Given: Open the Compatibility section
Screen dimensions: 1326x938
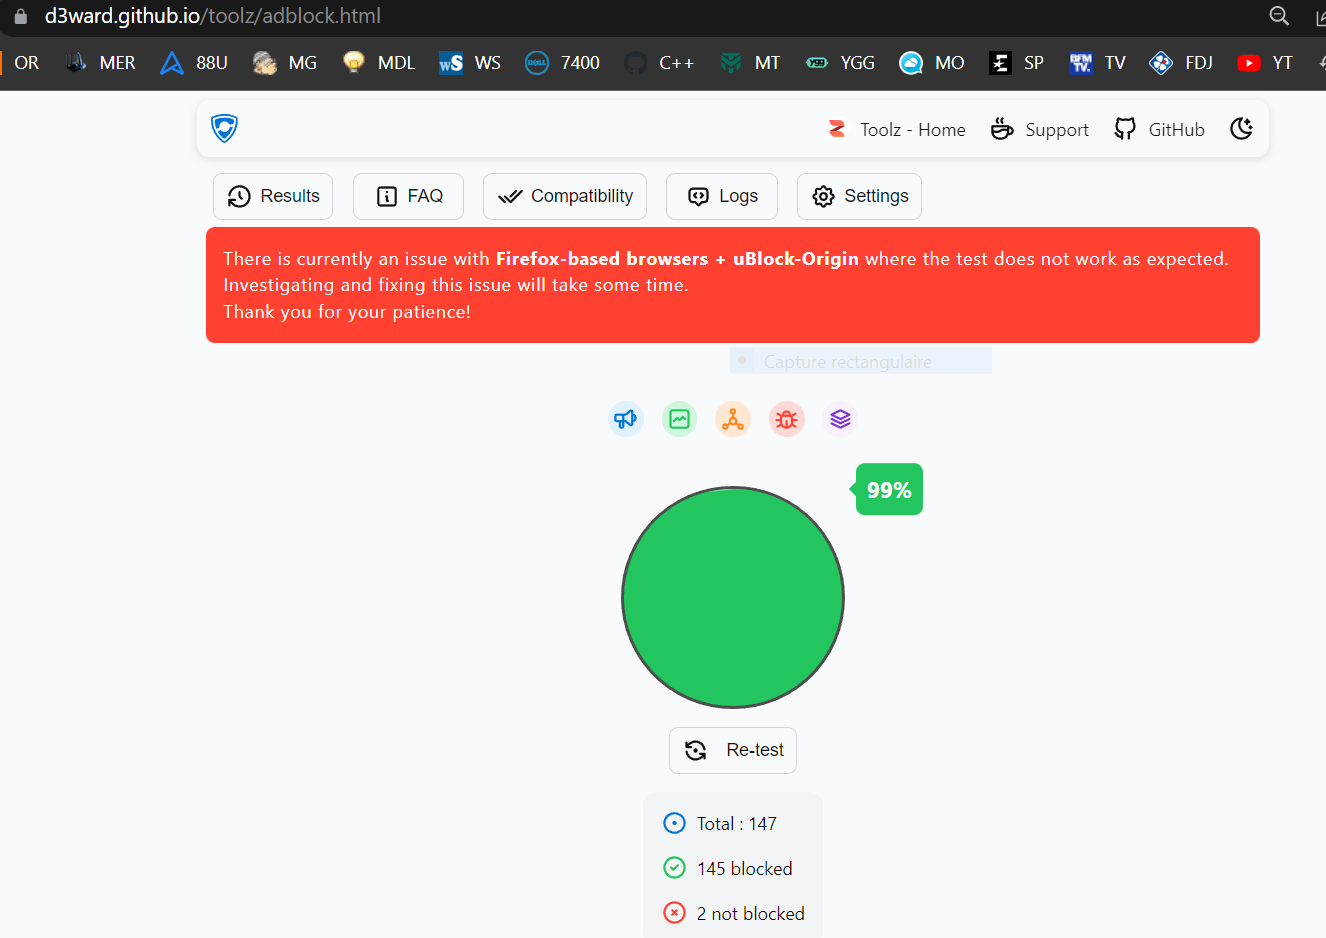Looking at the screenshot, I should [565, 196].
